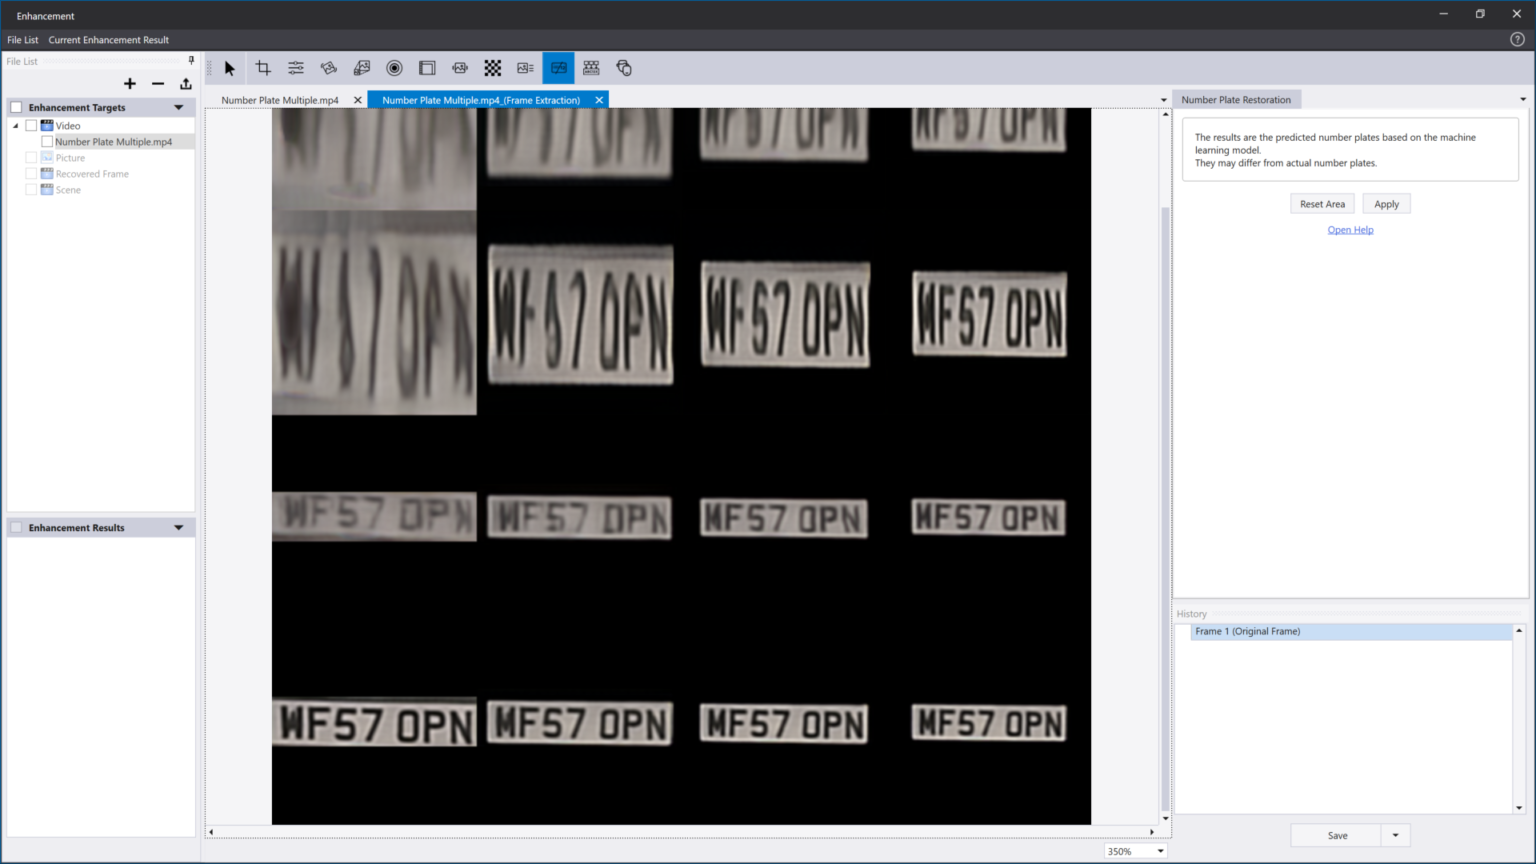The width and height of the screenshot is (1536, 864).
Task: Click the export upload icon in File List
Action: click(x=186, y=84)
